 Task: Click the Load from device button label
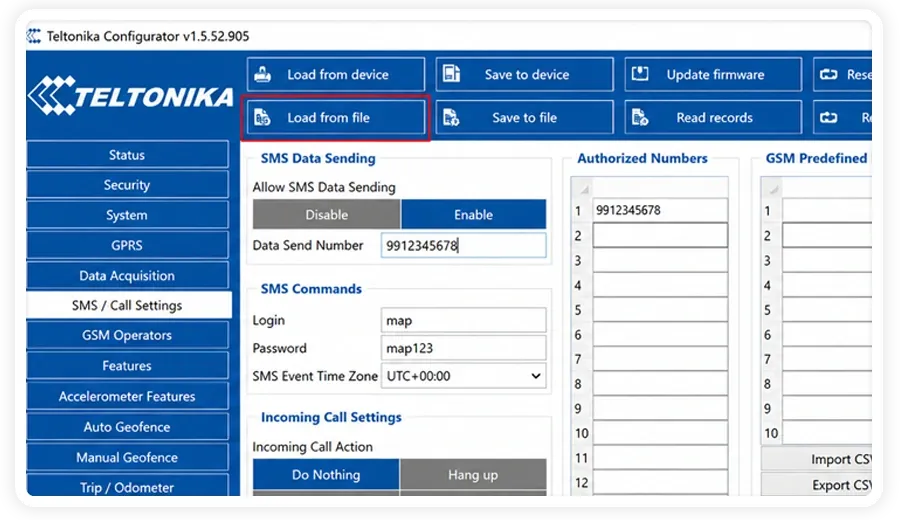[338, 75]
